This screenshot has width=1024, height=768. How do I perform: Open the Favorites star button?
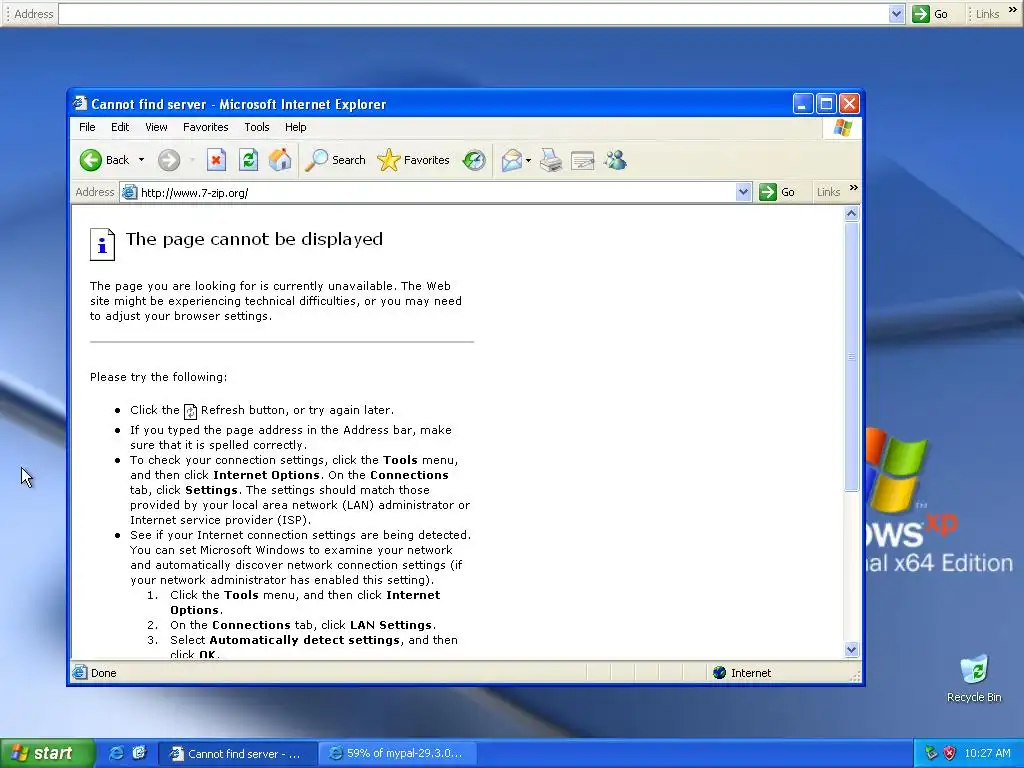(x=413, y=160)
